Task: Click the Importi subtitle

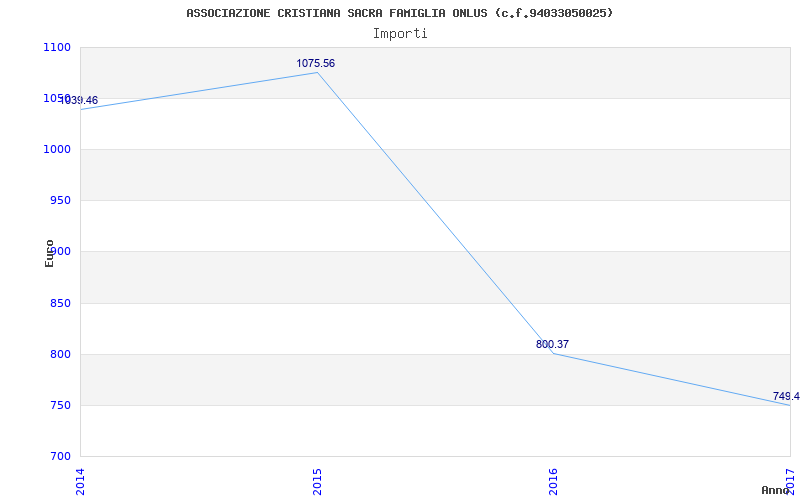Action: click(x=400, y=34)
